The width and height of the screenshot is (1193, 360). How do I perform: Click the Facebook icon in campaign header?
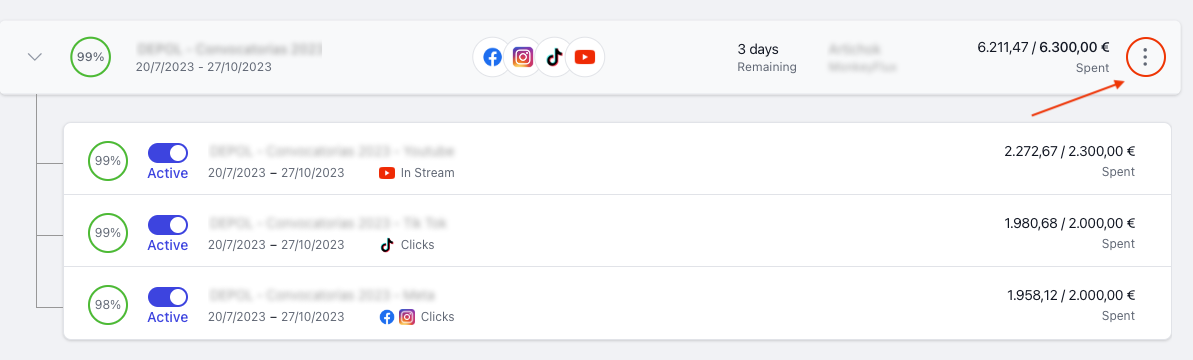click(x=493, y=57)
